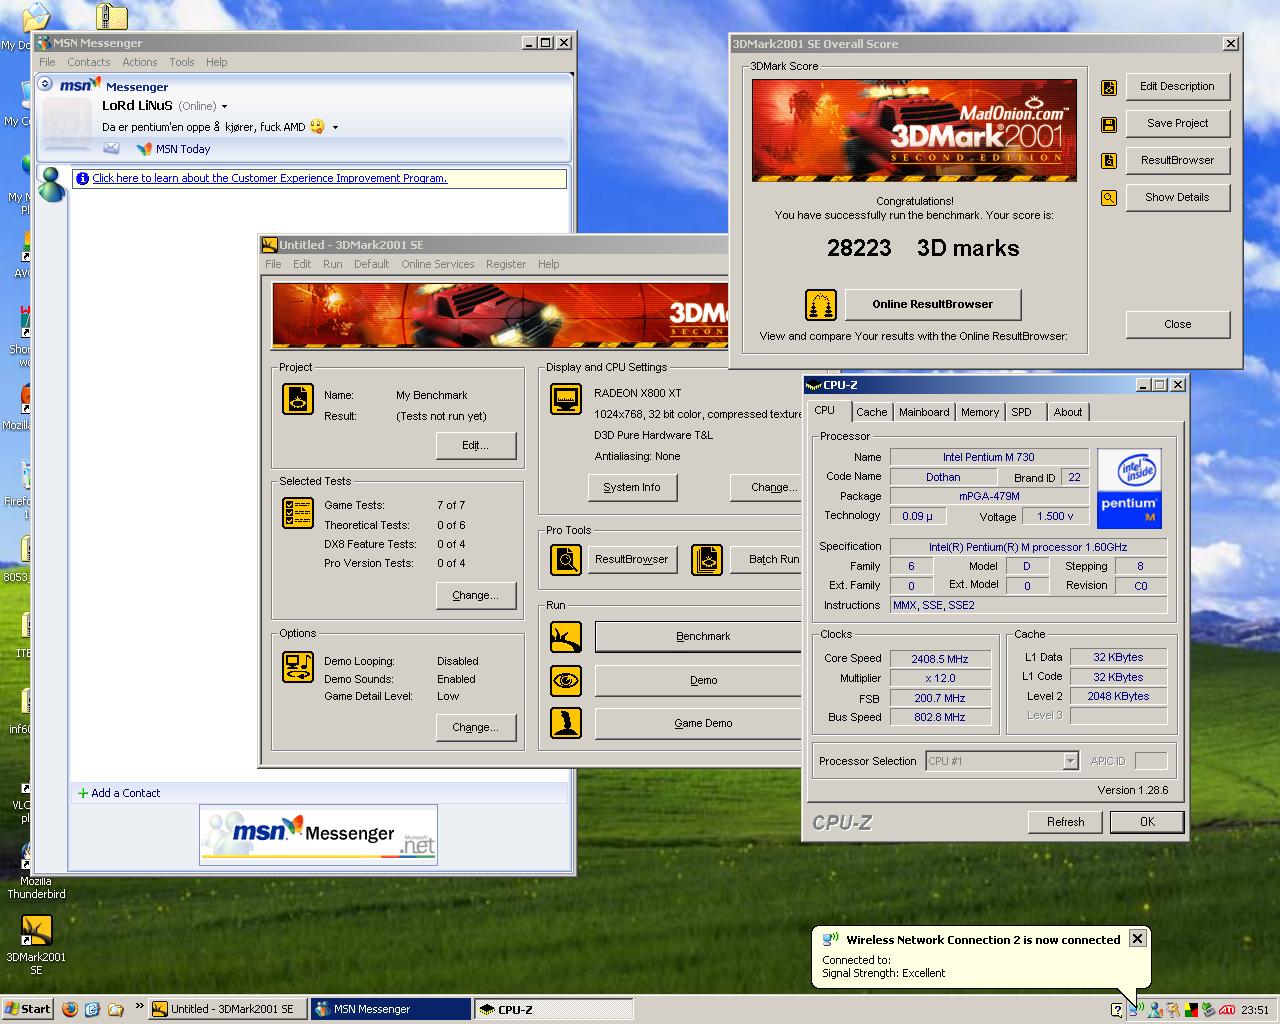Click the Intel Pentium M logo in CPU-Z
The image size is (1280, 1024).
click(x=1129, y=488)
